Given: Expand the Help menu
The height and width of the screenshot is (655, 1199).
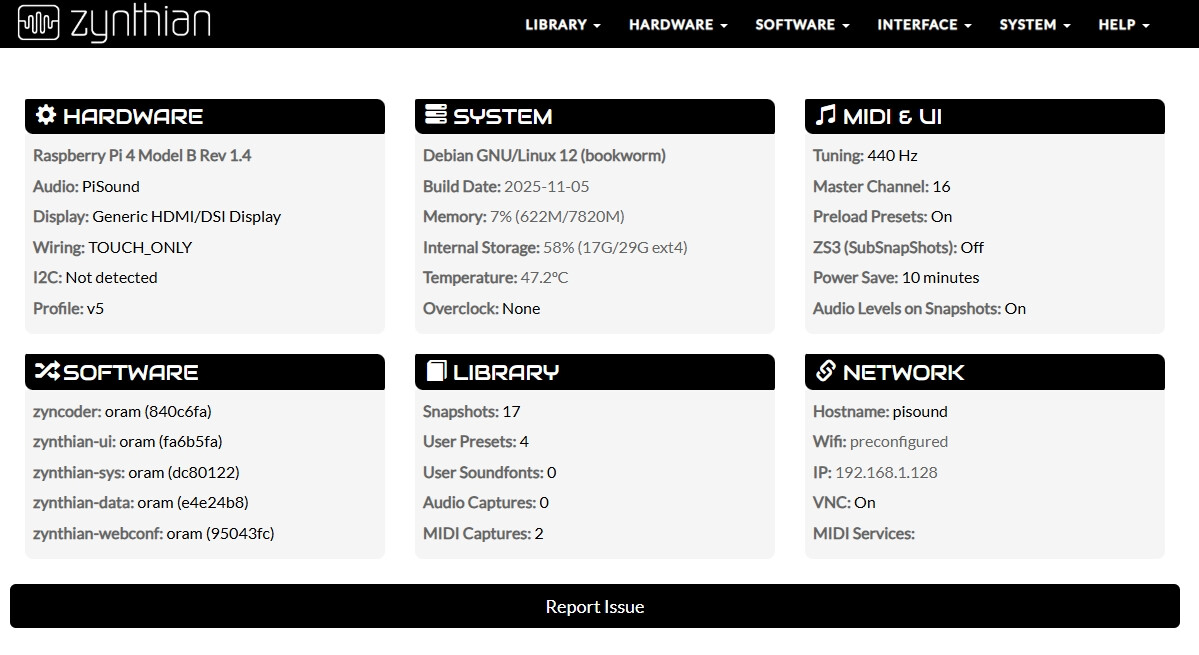Looking at the screenshot, I should pos(1123,25).
